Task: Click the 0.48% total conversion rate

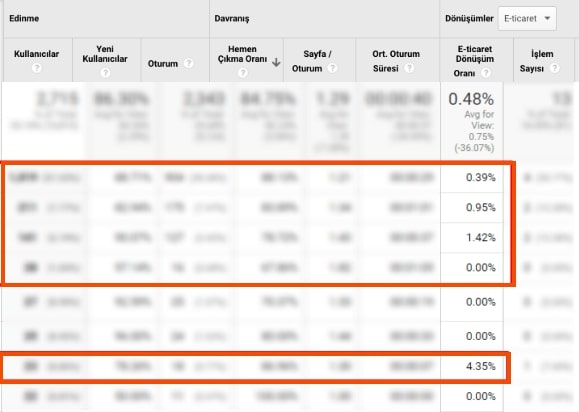Action: [x=471, y=99]
